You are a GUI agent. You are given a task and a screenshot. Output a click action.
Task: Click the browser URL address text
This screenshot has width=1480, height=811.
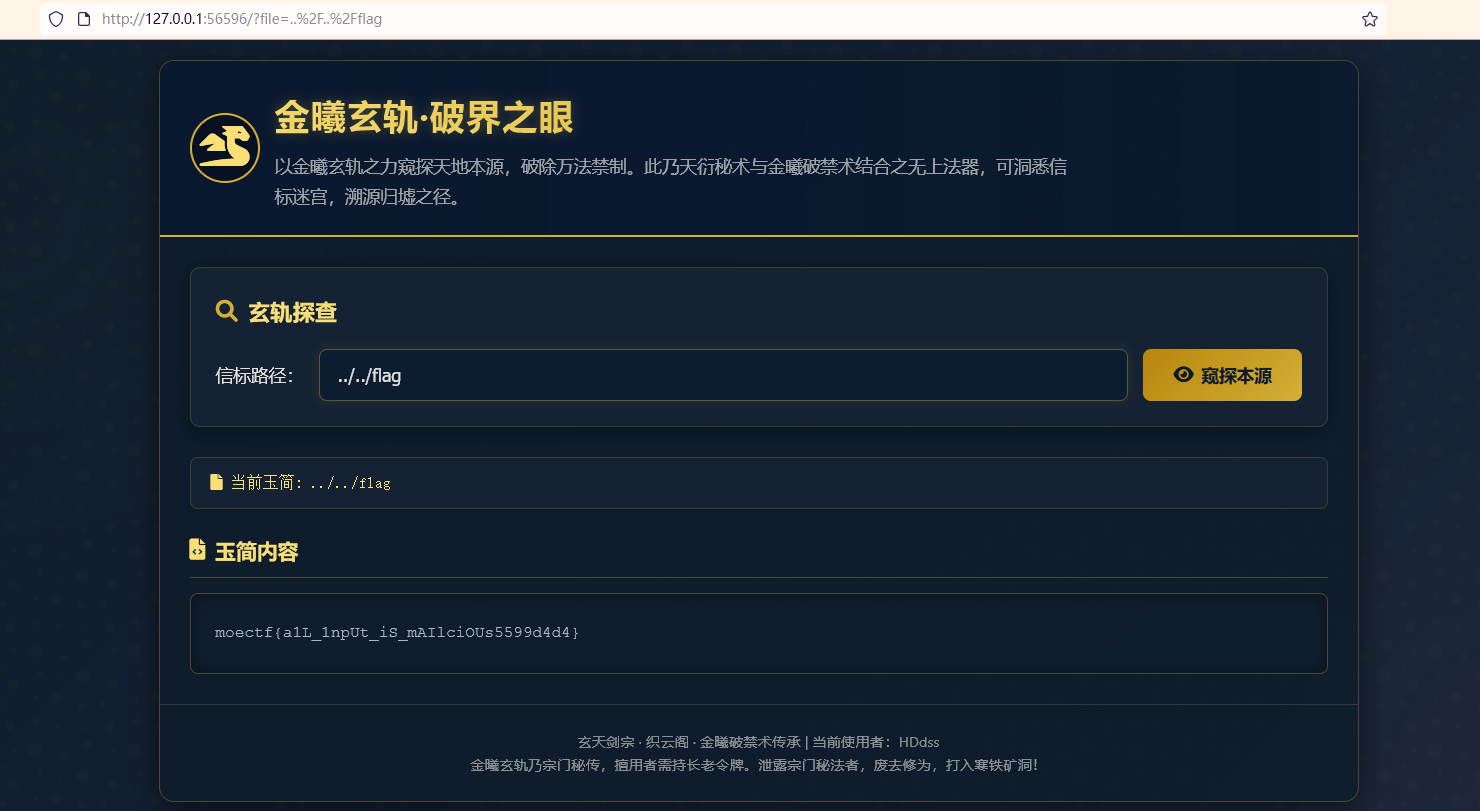click(242, 19)
